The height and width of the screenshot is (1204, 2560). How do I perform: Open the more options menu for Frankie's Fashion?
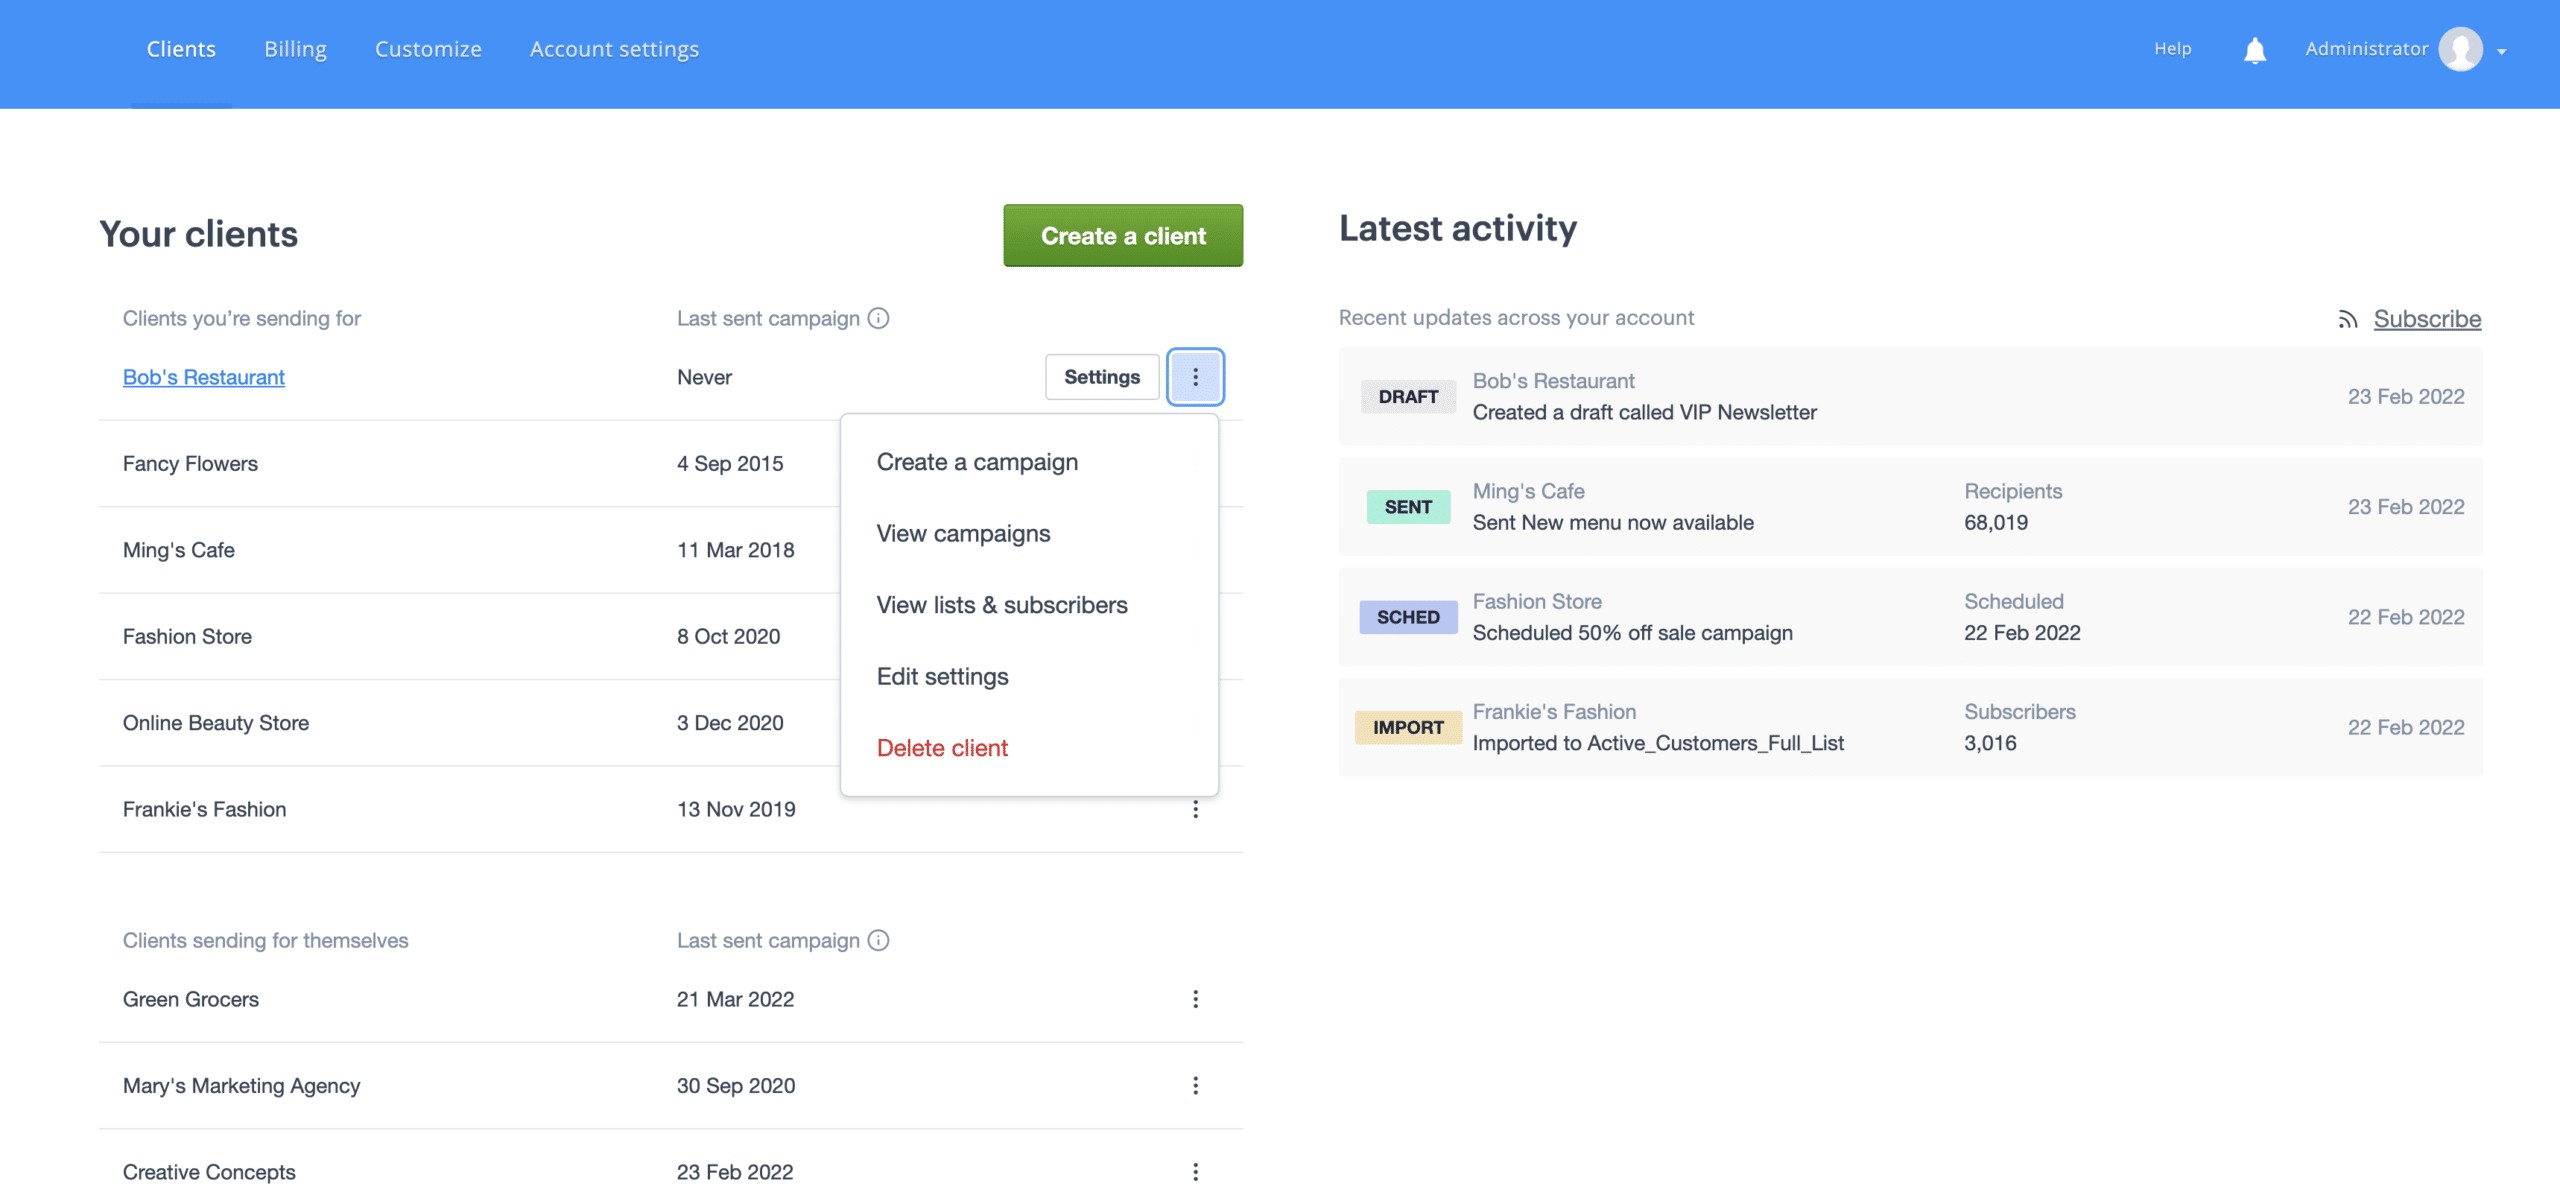[x=1195, y=809]
